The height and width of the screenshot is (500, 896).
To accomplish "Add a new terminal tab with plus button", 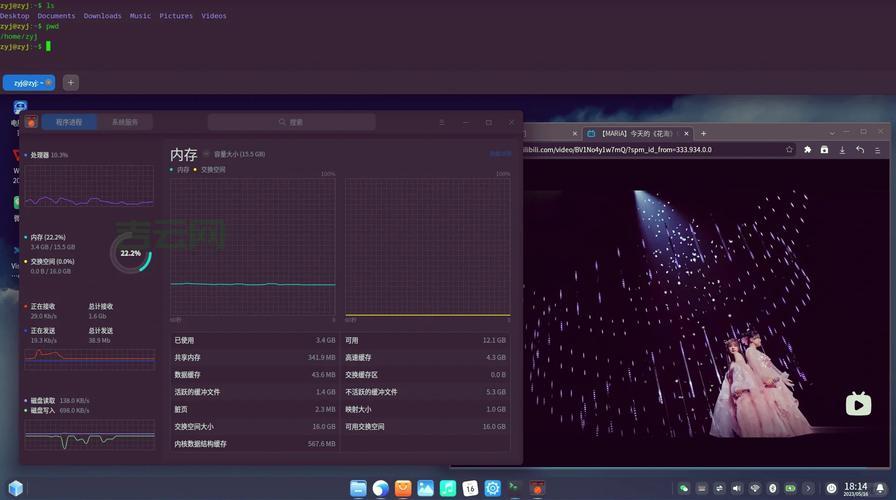I will [71, 83].
